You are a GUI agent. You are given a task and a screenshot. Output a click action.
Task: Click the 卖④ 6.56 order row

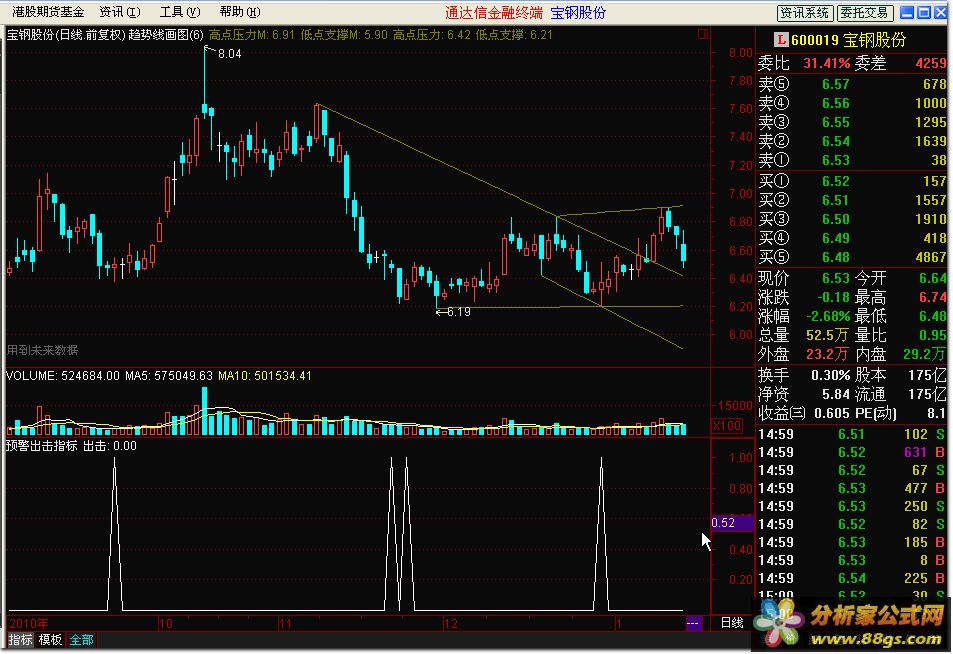pyautogui.click(x=852, y=103)
